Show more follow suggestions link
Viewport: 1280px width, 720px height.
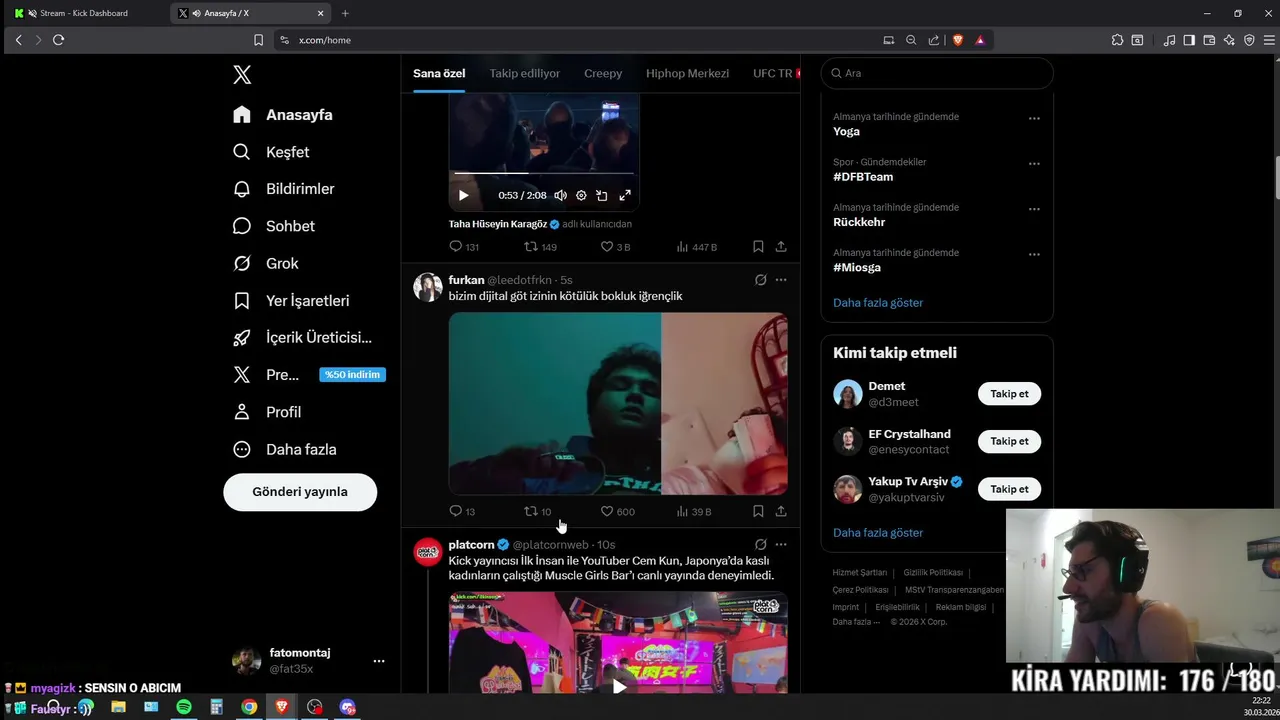click(x=878, y=532)
